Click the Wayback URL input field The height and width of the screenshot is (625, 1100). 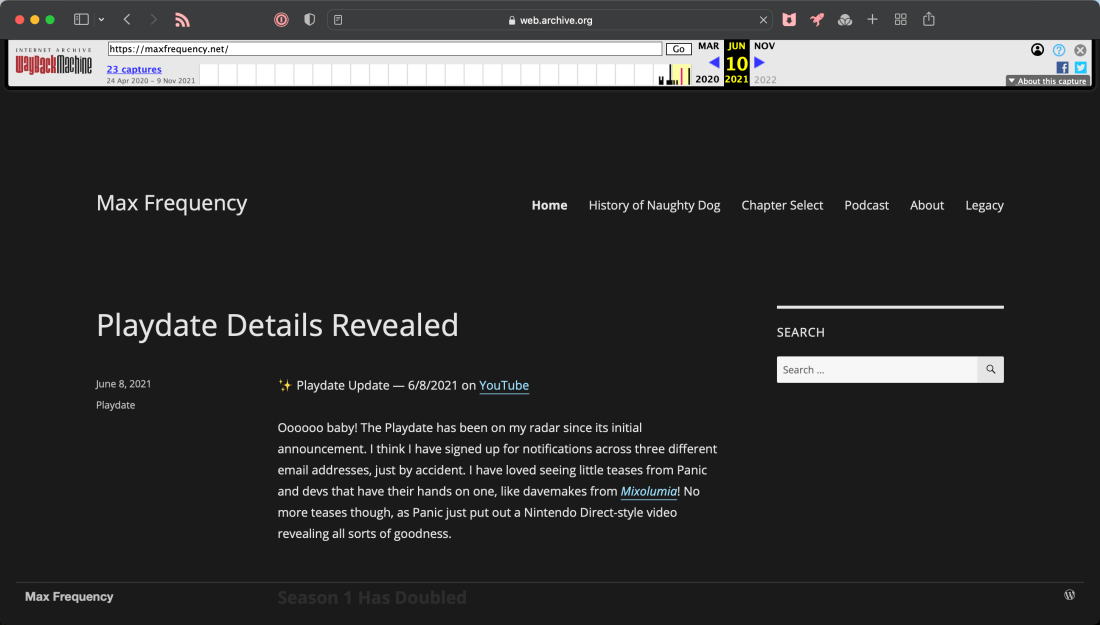(x=385, y=49)
